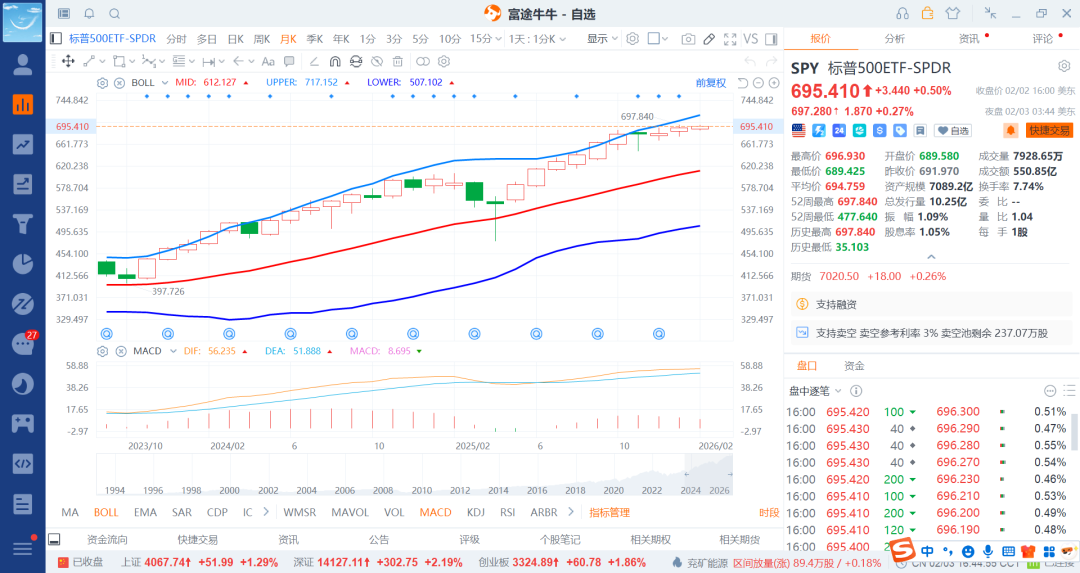Toggle hide drawings eye icon
Screen dimensions: 1080x573
coord(377,61)
